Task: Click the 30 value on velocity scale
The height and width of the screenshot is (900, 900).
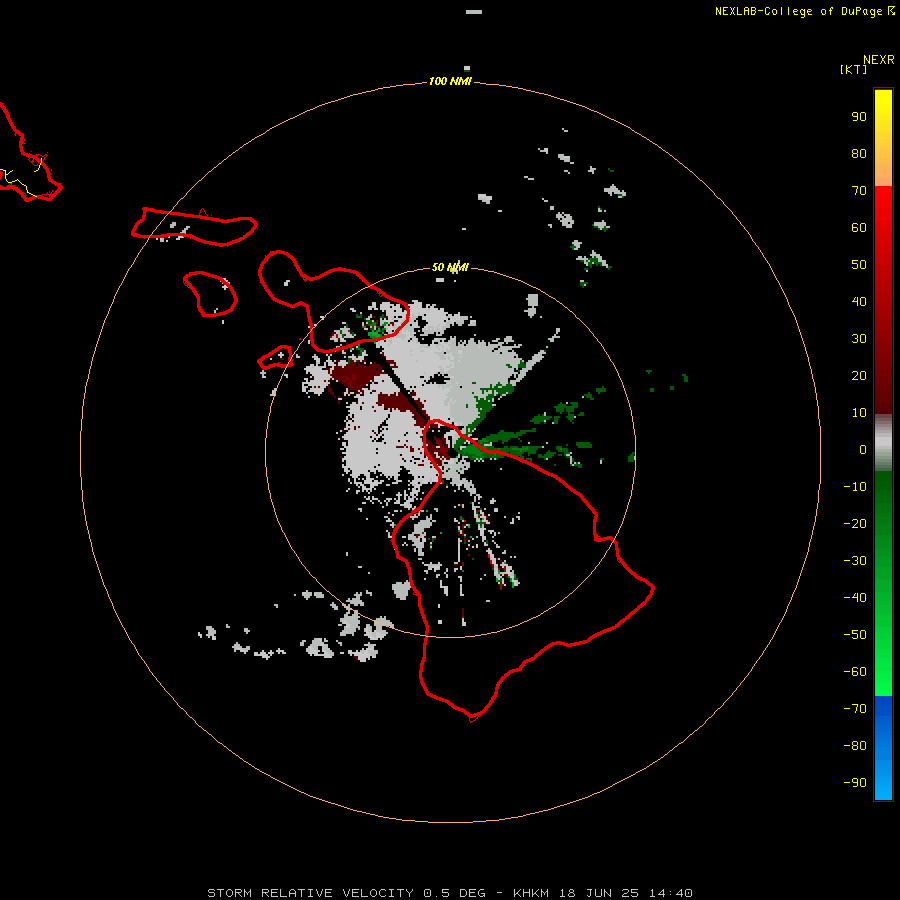Action: point(859,339)
